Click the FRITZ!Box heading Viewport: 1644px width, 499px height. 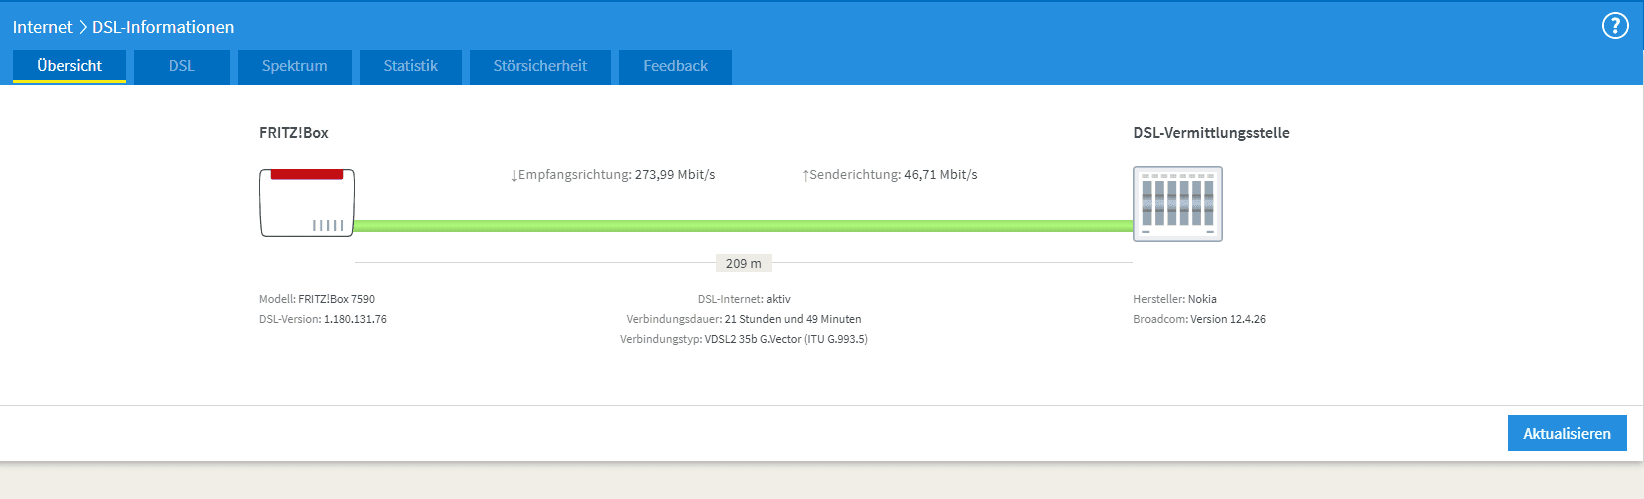[294, 133]
